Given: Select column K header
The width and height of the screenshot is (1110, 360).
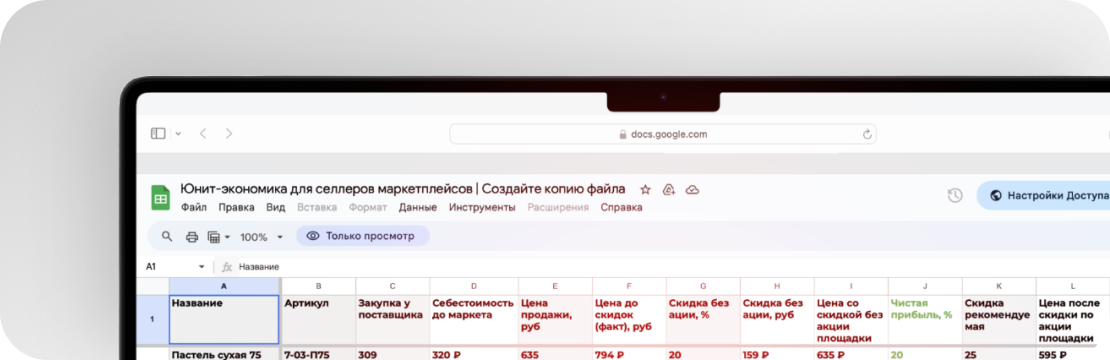Looking at the screenshot, I should (x=999, y=286).
